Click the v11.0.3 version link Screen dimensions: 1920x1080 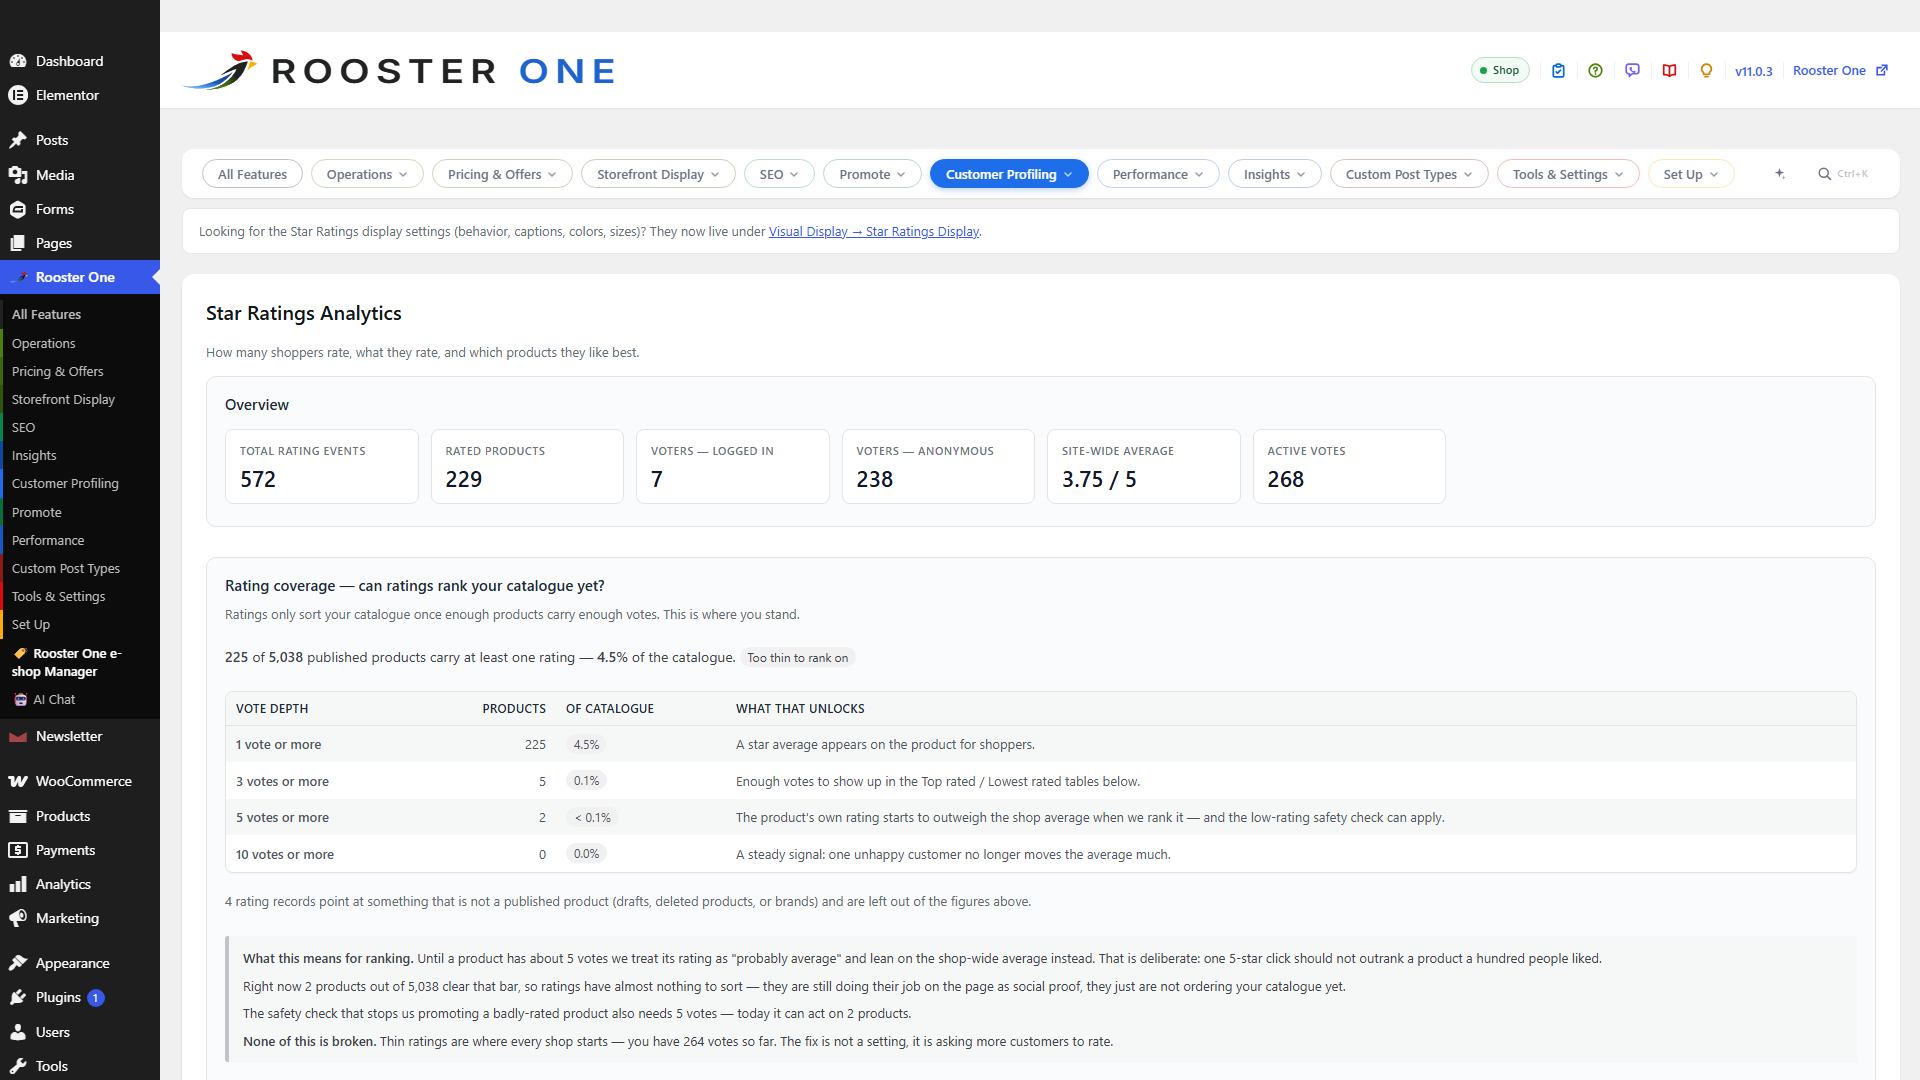pos(1753,71)
